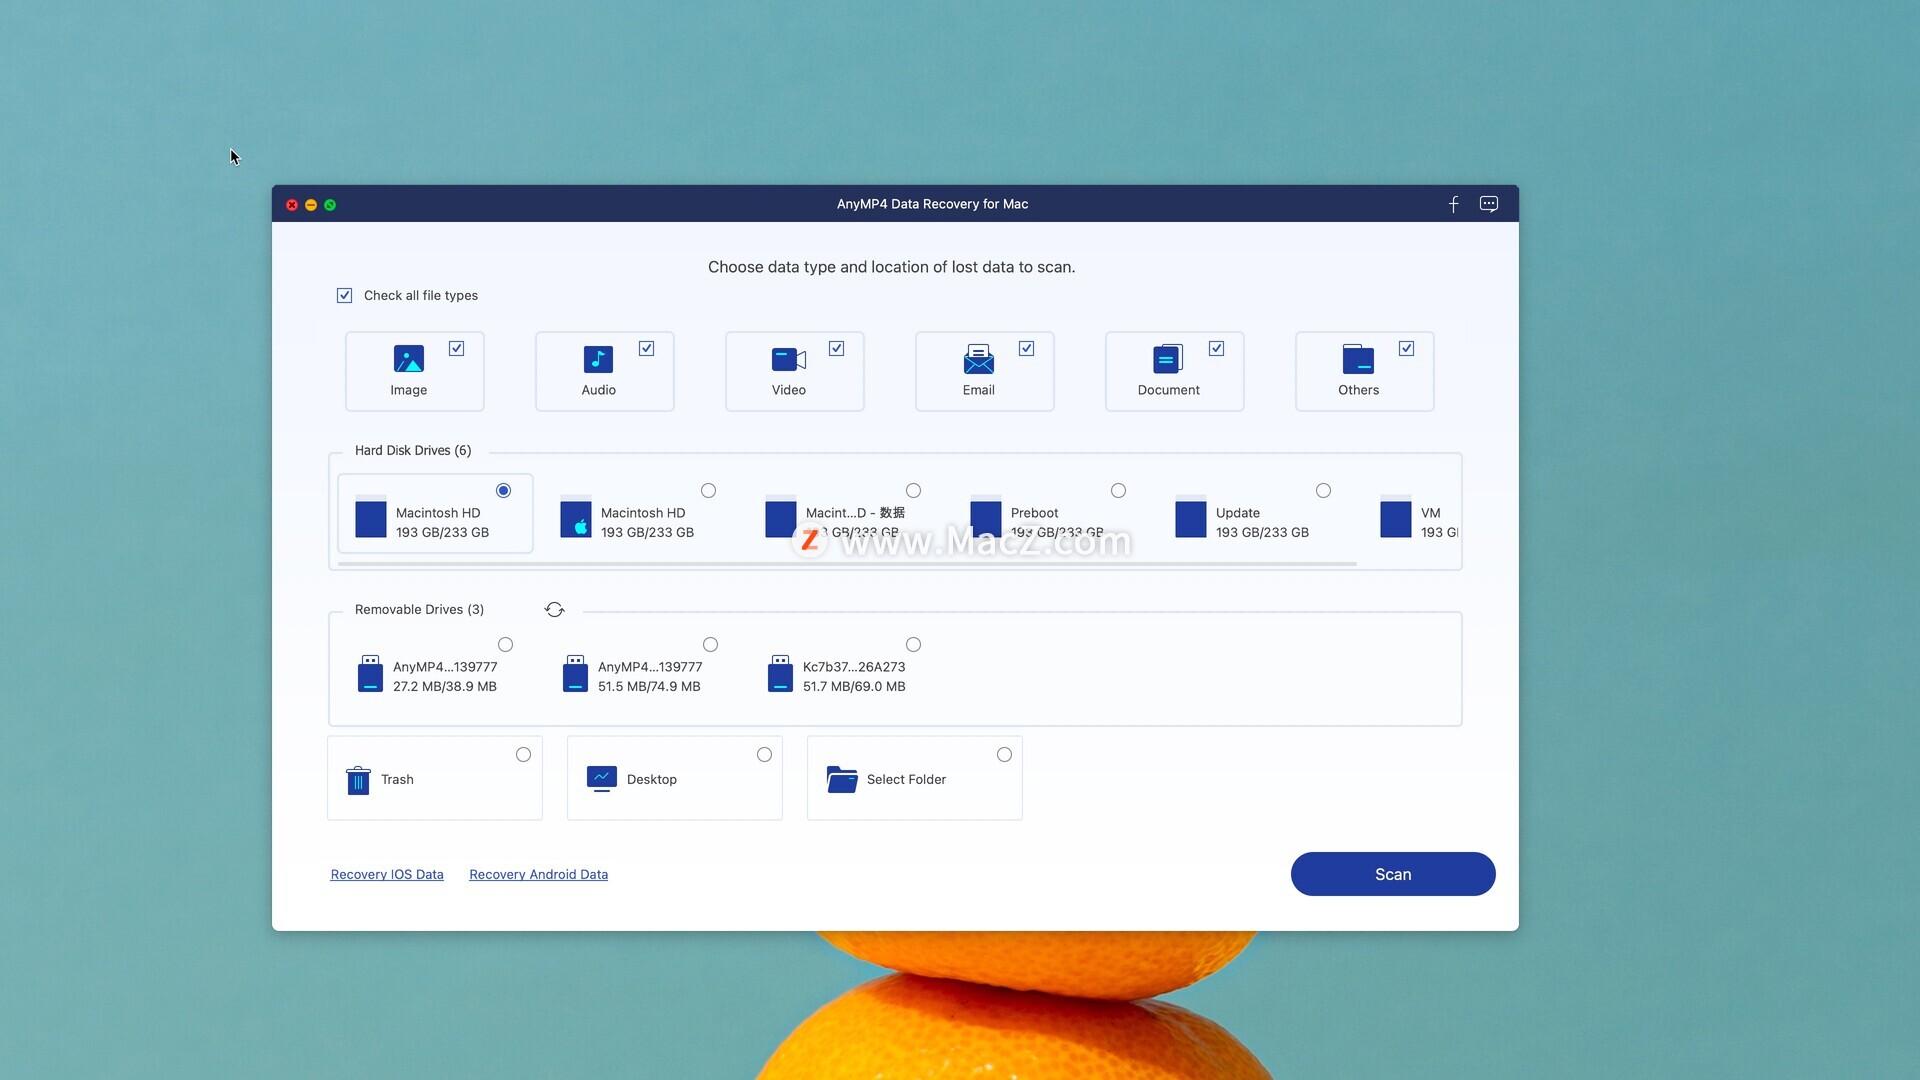1920x1080 pixels.
Task: Click the VM drive icon
Action: tap(1395, 516)
